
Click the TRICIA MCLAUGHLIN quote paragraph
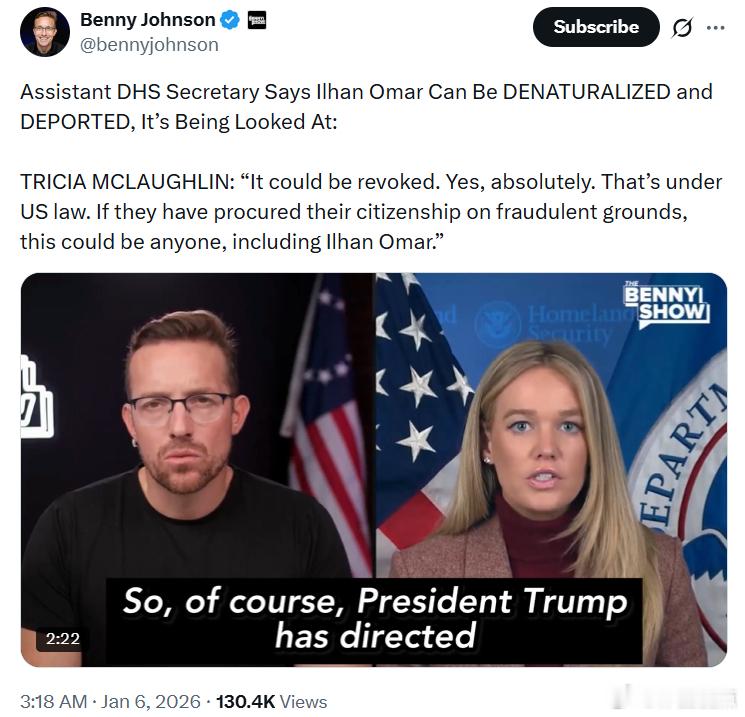pos(371,211)
